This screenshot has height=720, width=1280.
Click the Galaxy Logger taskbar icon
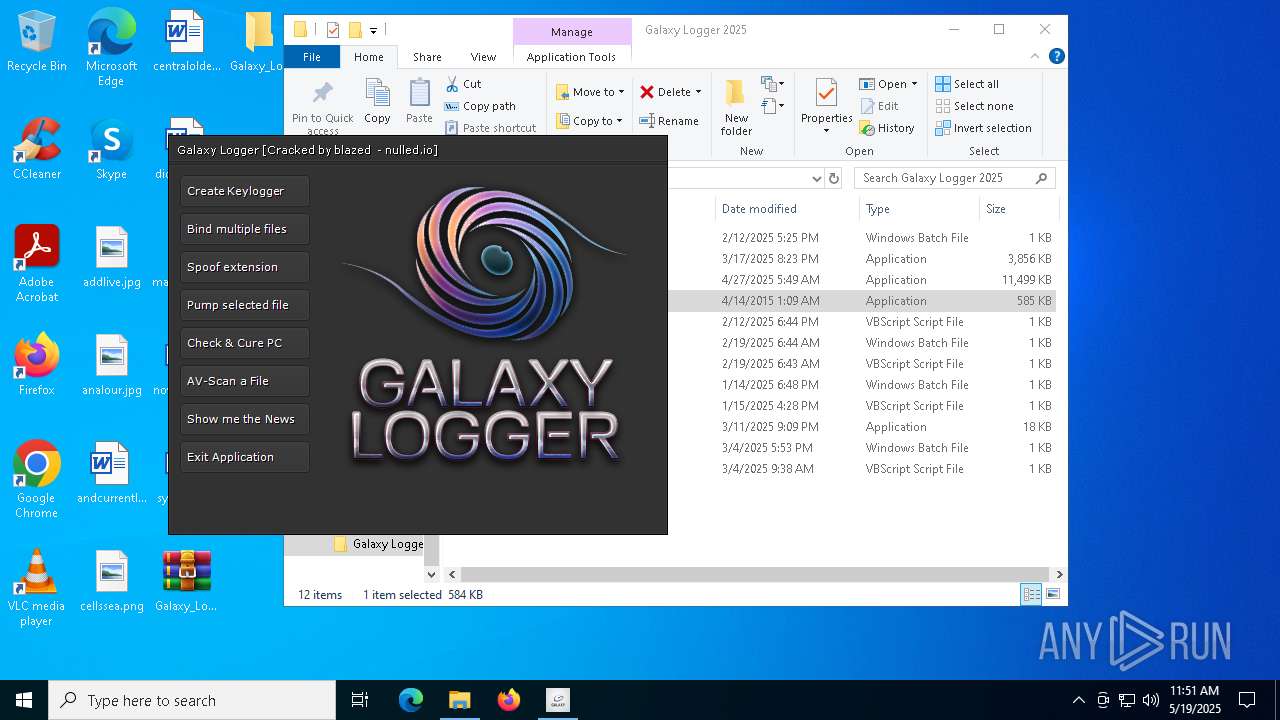558,700
